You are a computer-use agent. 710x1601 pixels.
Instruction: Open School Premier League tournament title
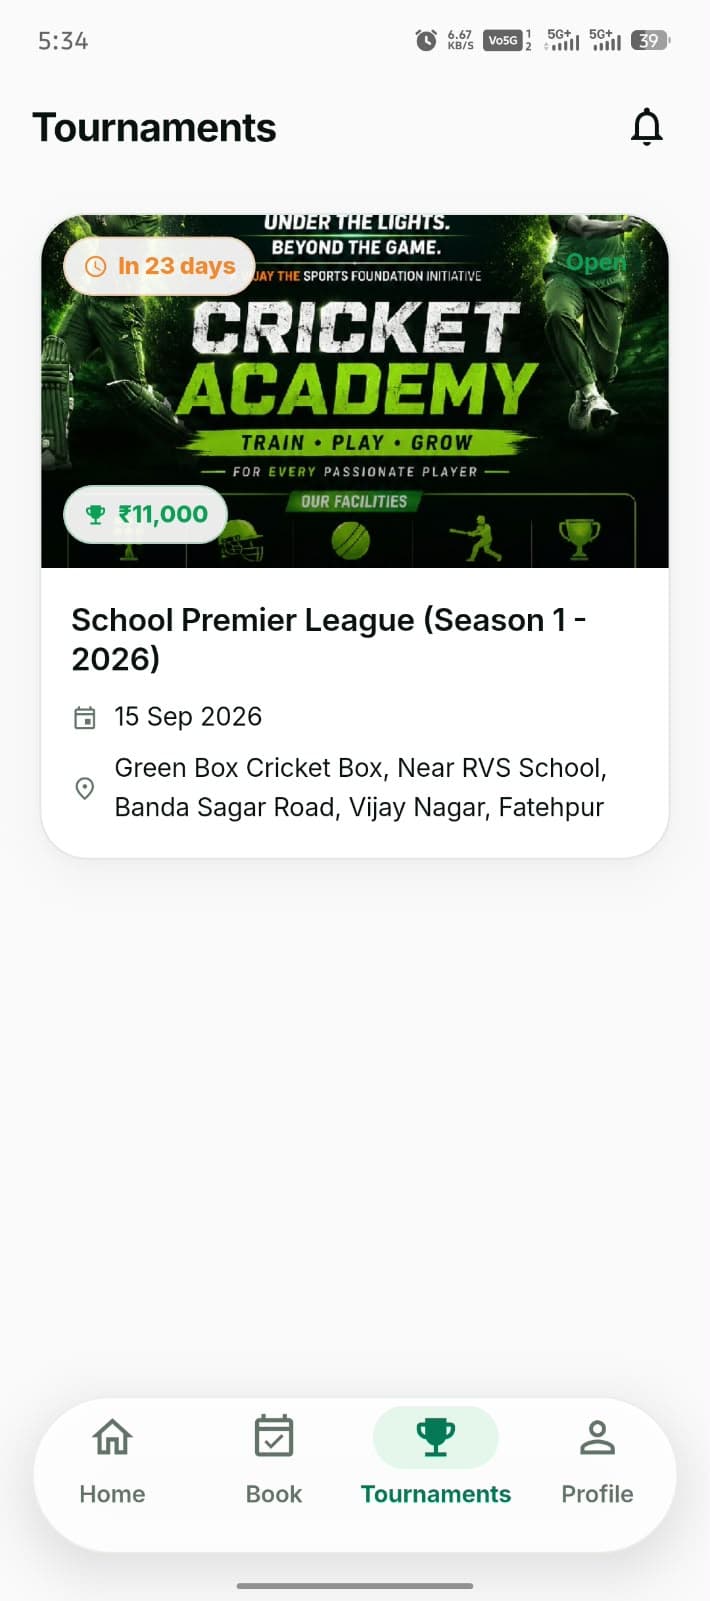[x=329, y=639]
